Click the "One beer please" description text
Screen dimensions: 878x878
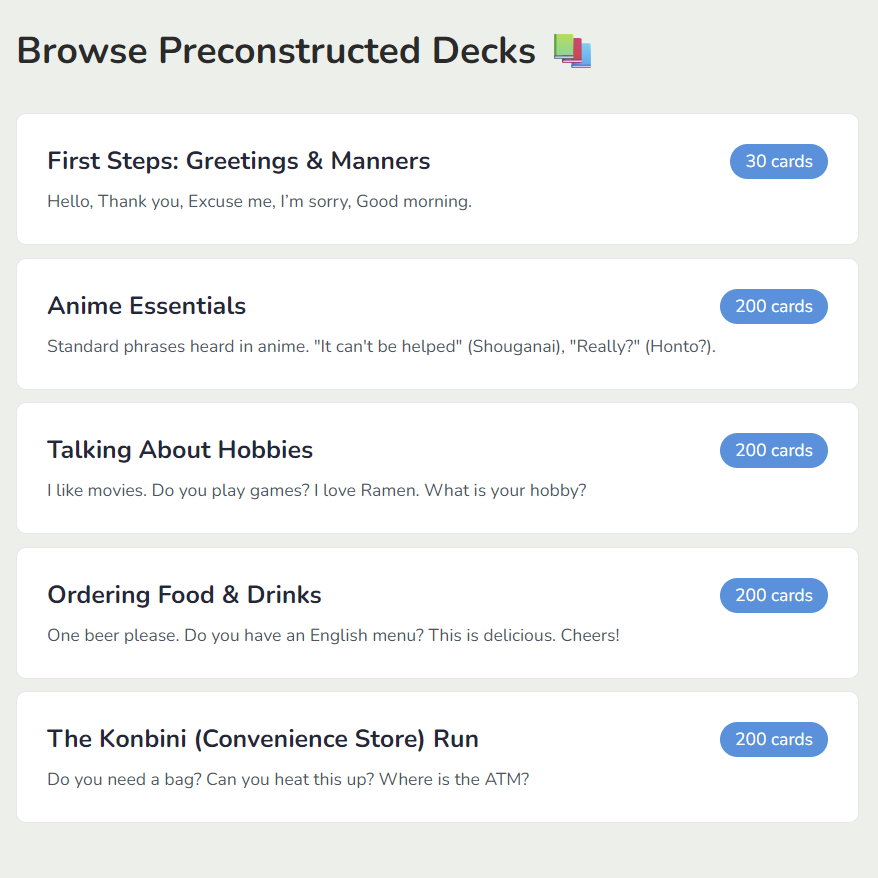tap(333, 635)
